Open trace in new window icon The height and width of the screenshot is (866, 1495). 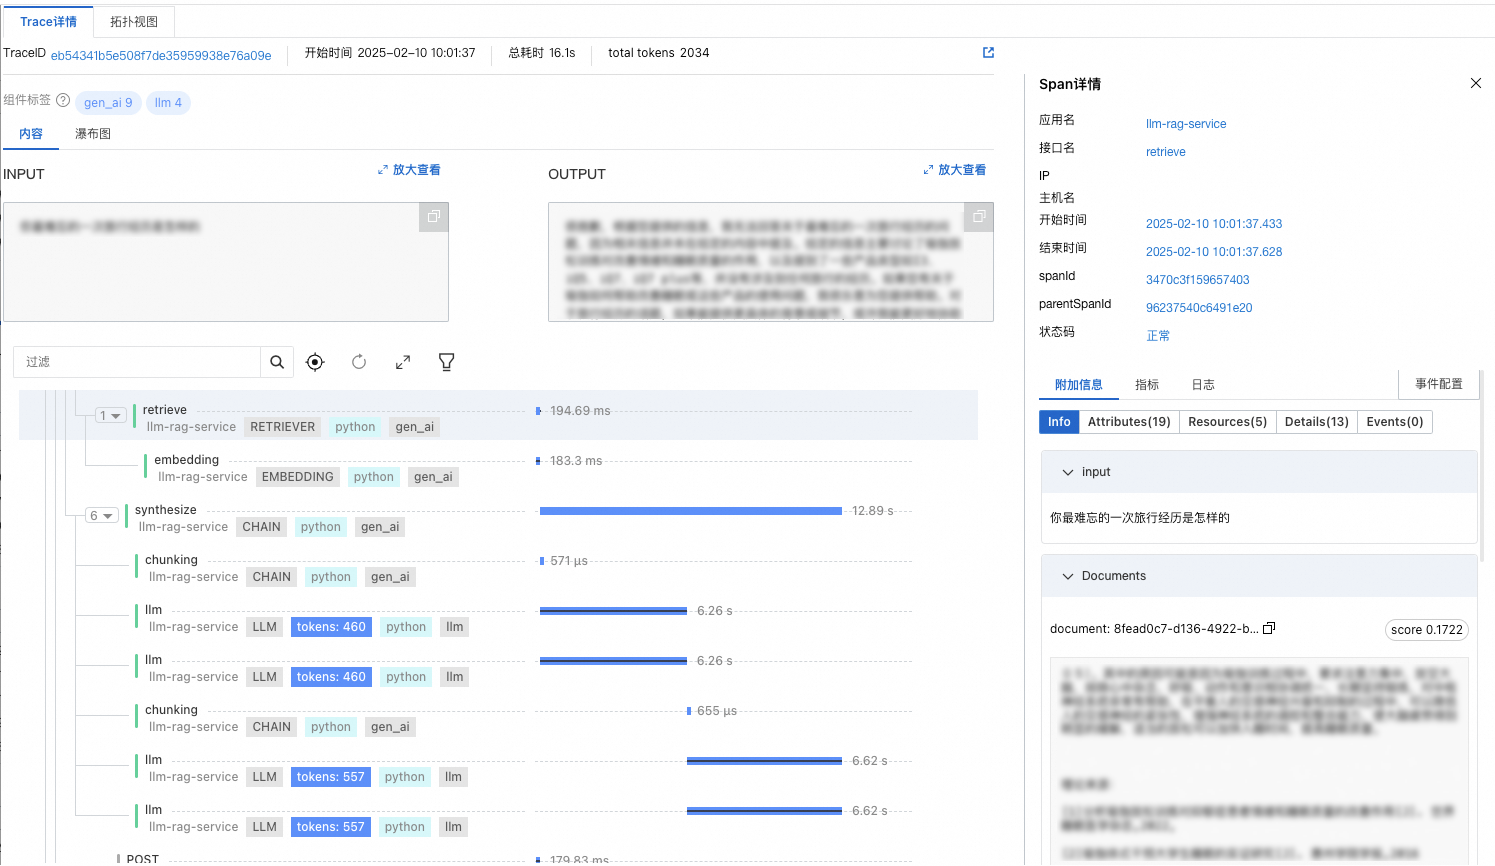988,53
